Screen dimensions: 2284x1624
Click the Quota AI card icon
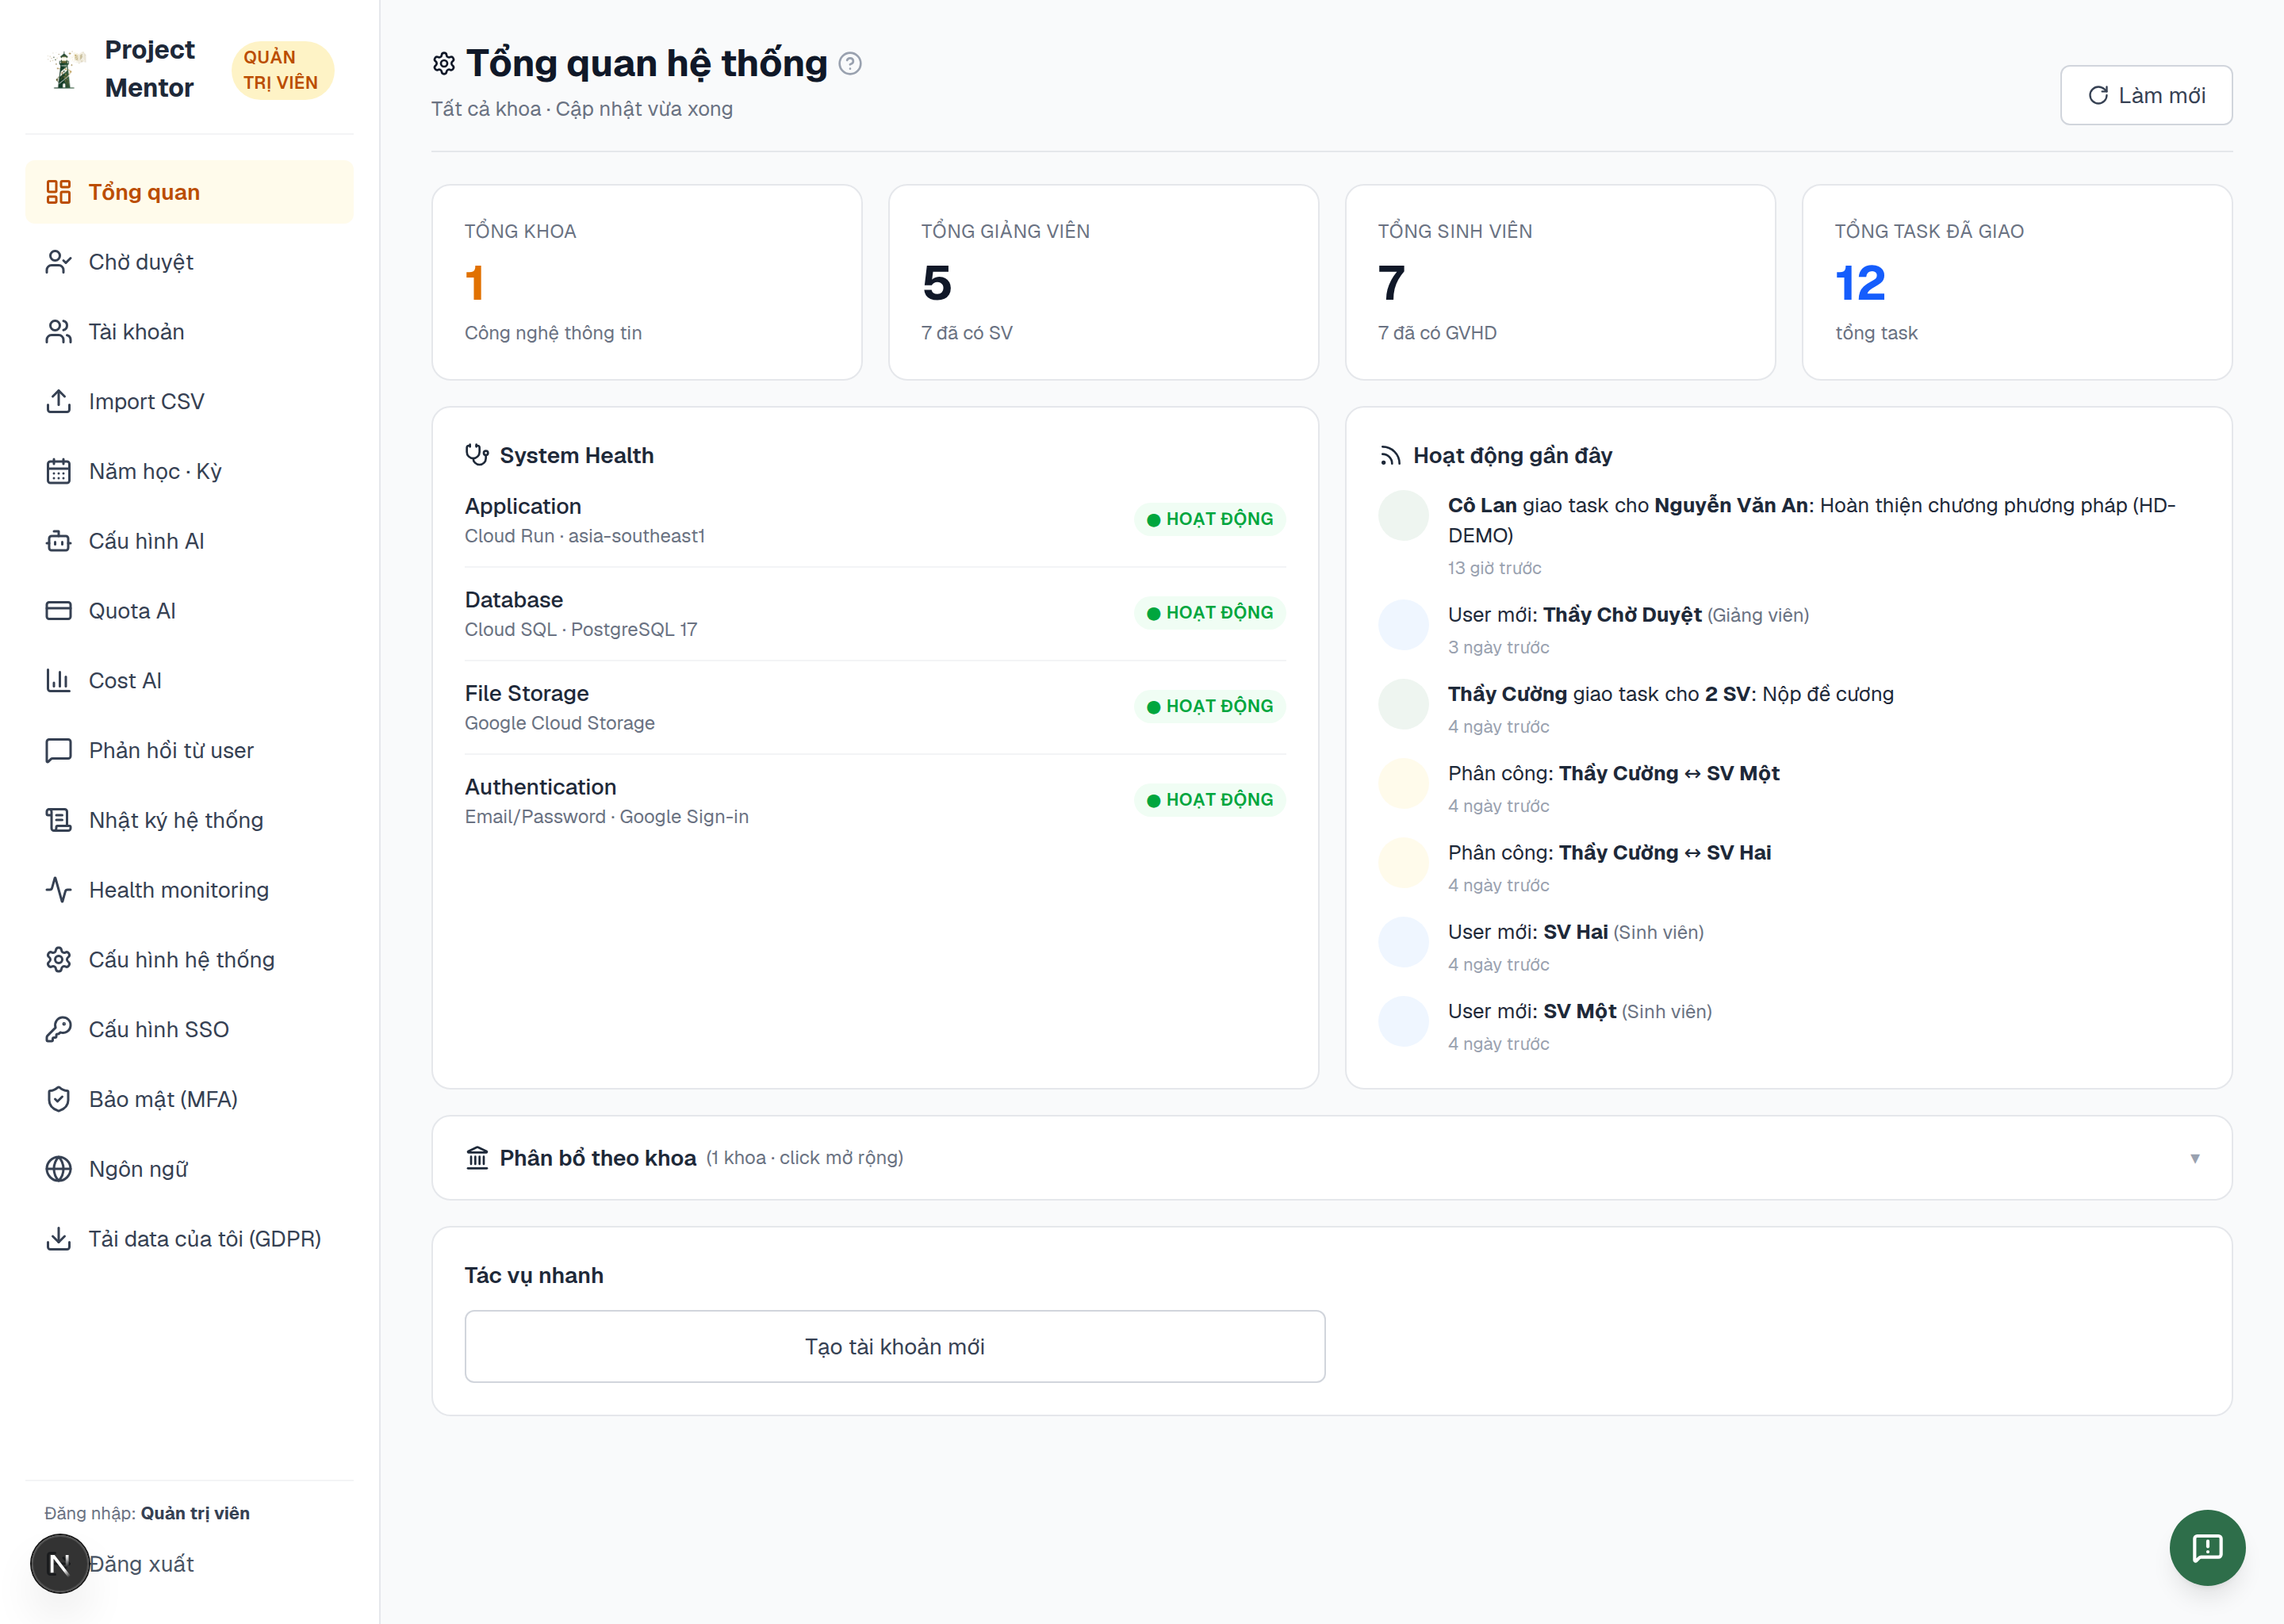[x=59, y=611]
